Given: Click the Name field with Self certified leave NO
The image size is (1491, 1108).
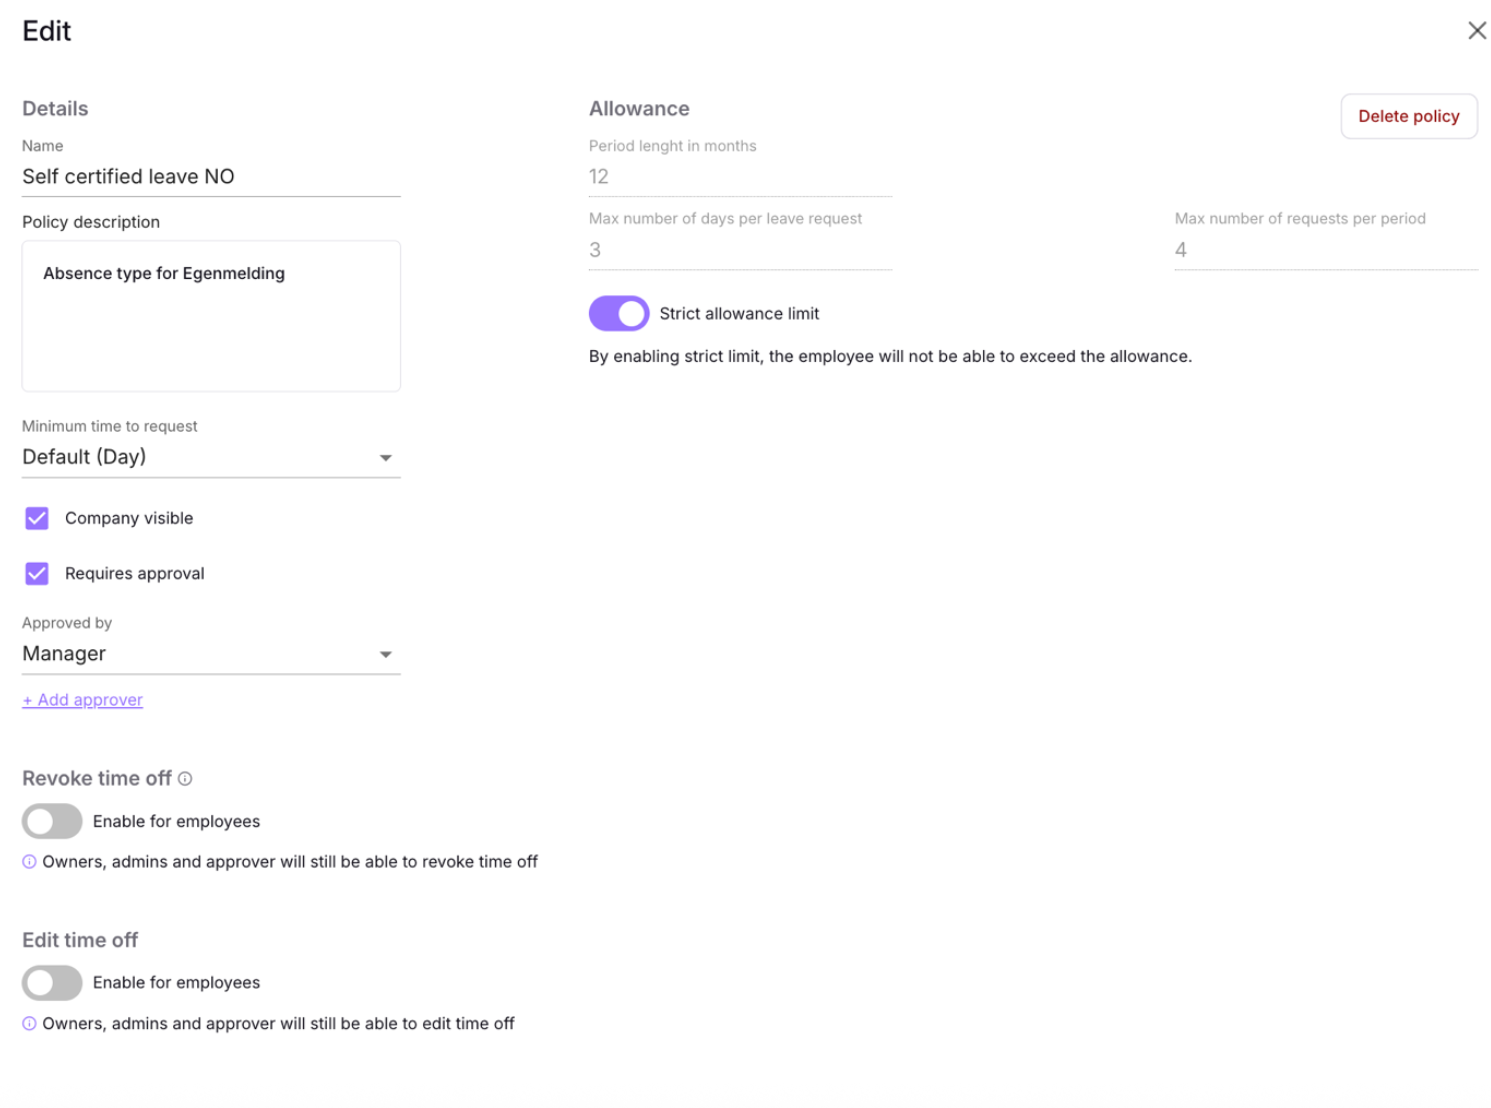Looking at the screenshot, I should click(x=211, y=177).
